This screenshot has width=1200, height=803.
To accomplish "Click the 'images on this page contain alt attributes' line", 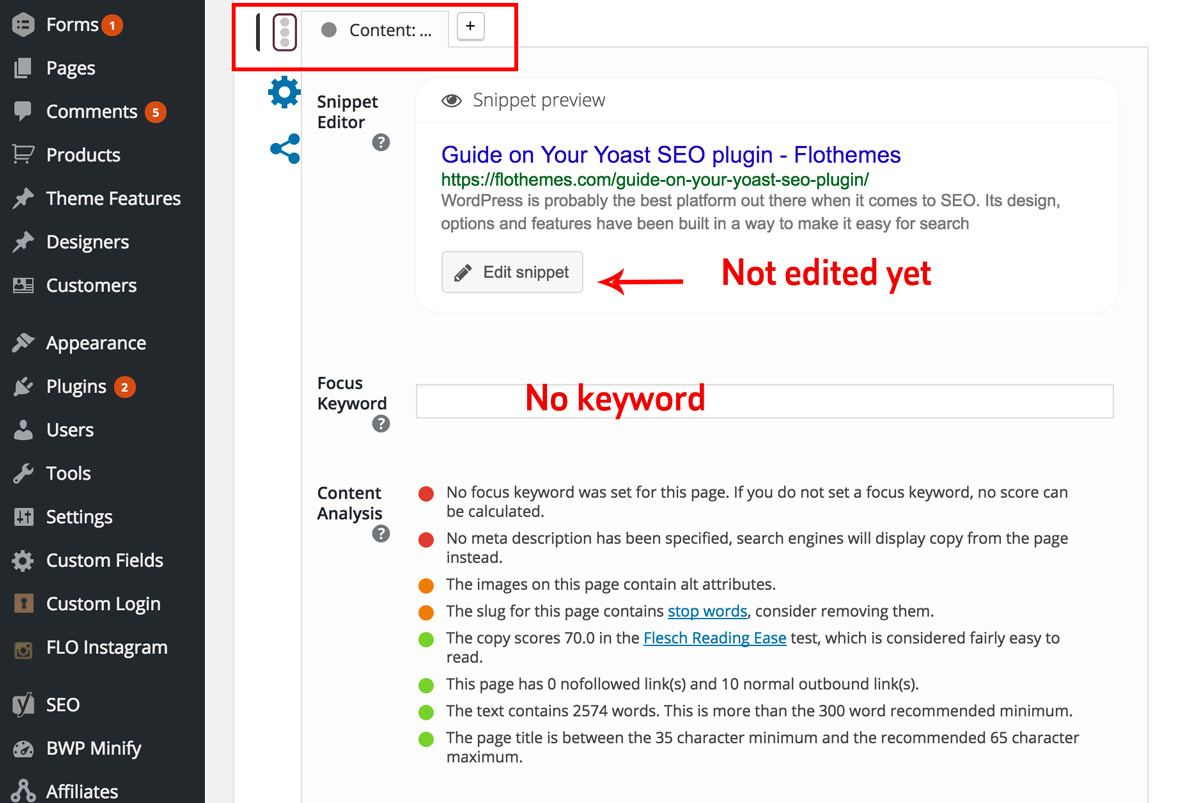I will [611, 584].
